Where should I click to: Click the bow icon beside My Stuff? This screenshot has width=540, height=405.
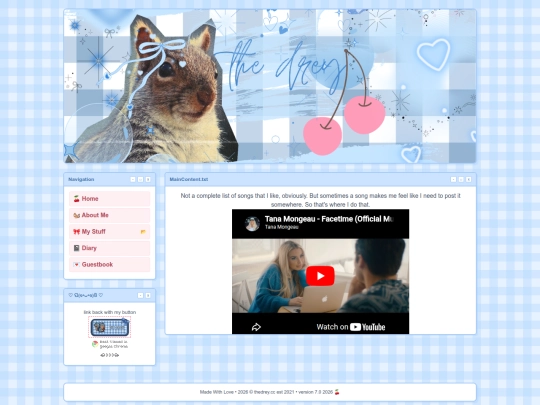click(76, 232)
